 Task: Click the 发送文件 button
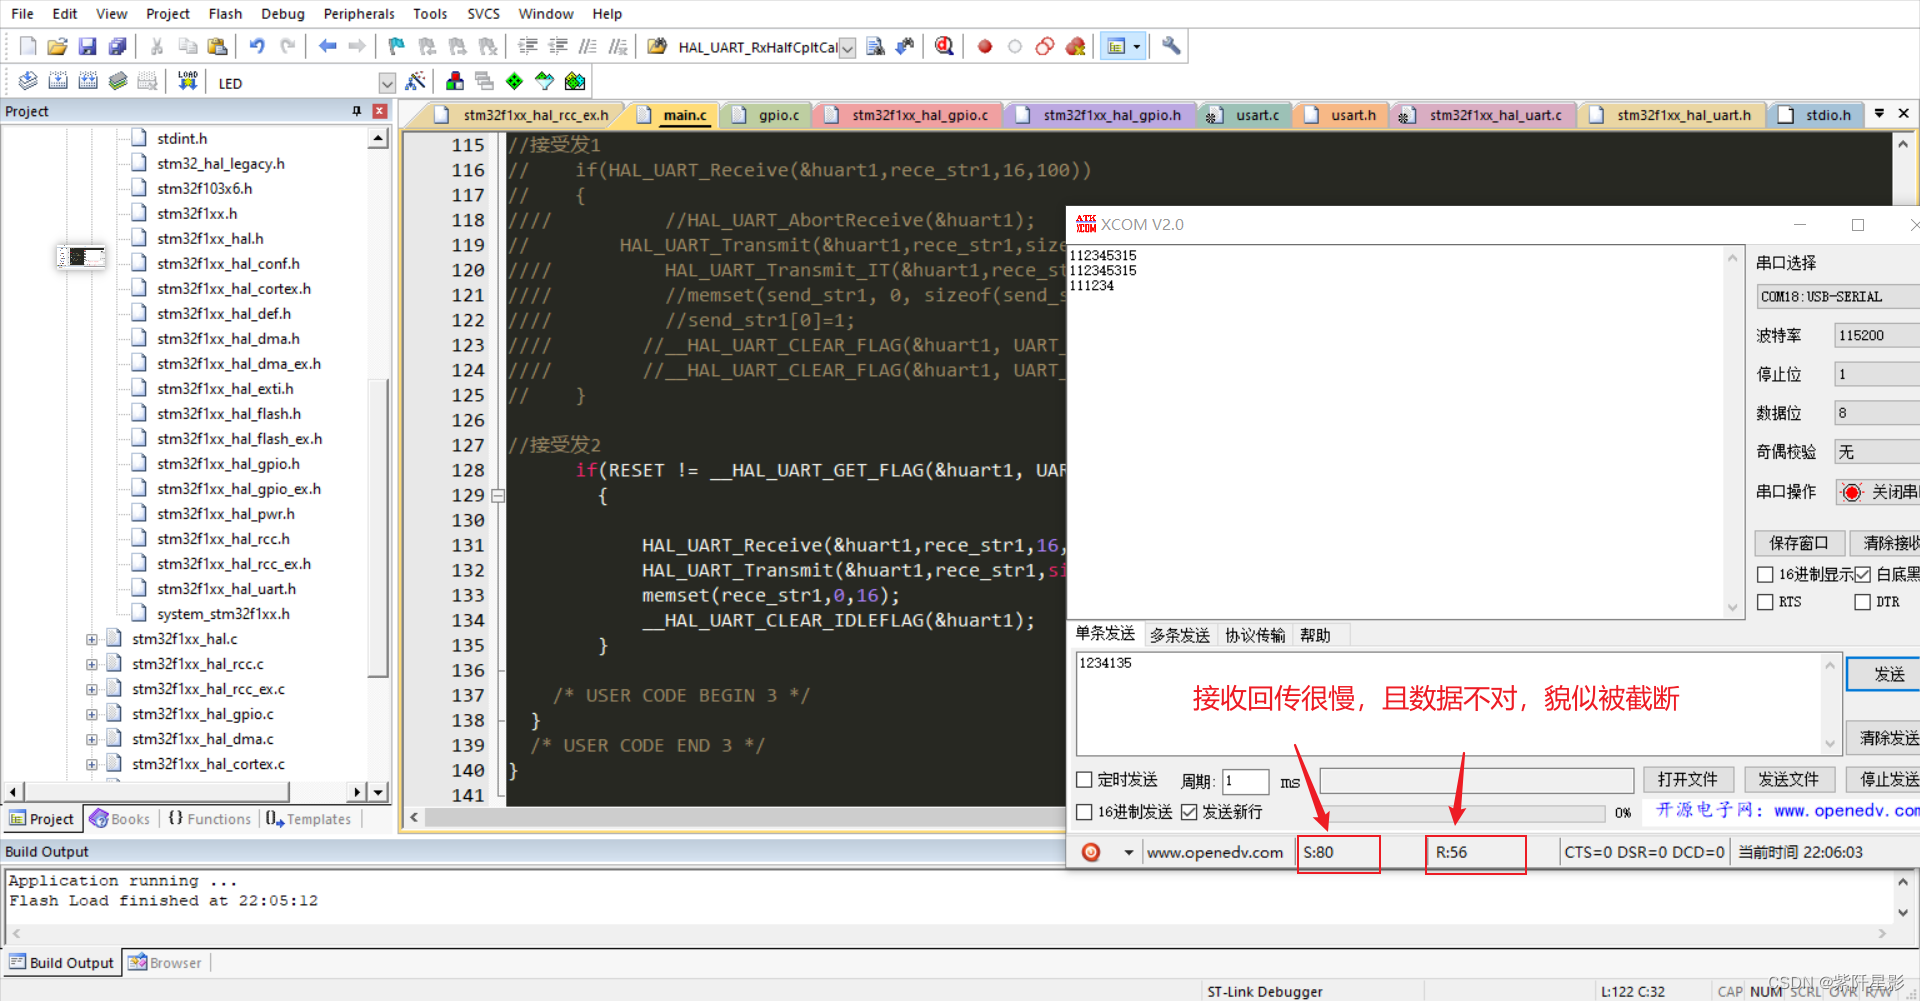[1788, 780]
